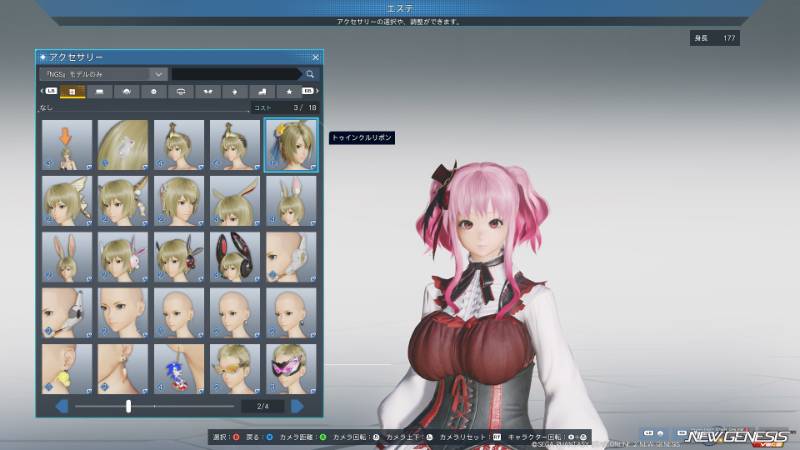Close the アクセサリー panel
800x450 pixels.
tap(315, 57)
